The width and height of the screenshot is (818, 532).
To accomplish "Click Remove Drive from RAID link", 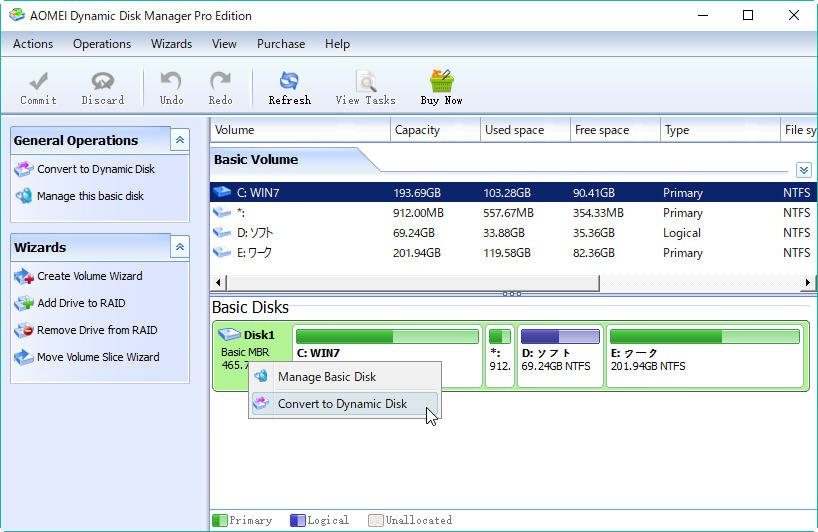I will point(97,330).
